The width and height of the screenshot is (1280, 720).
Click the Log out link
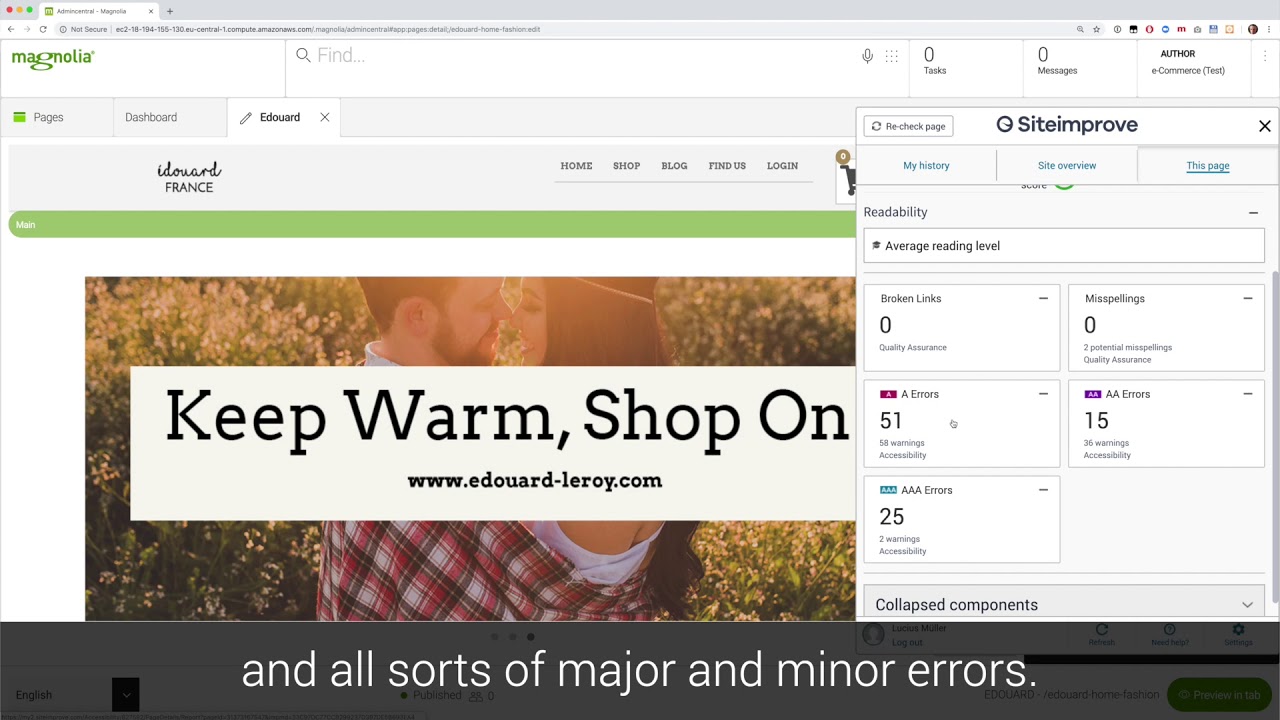pos(907,642)
